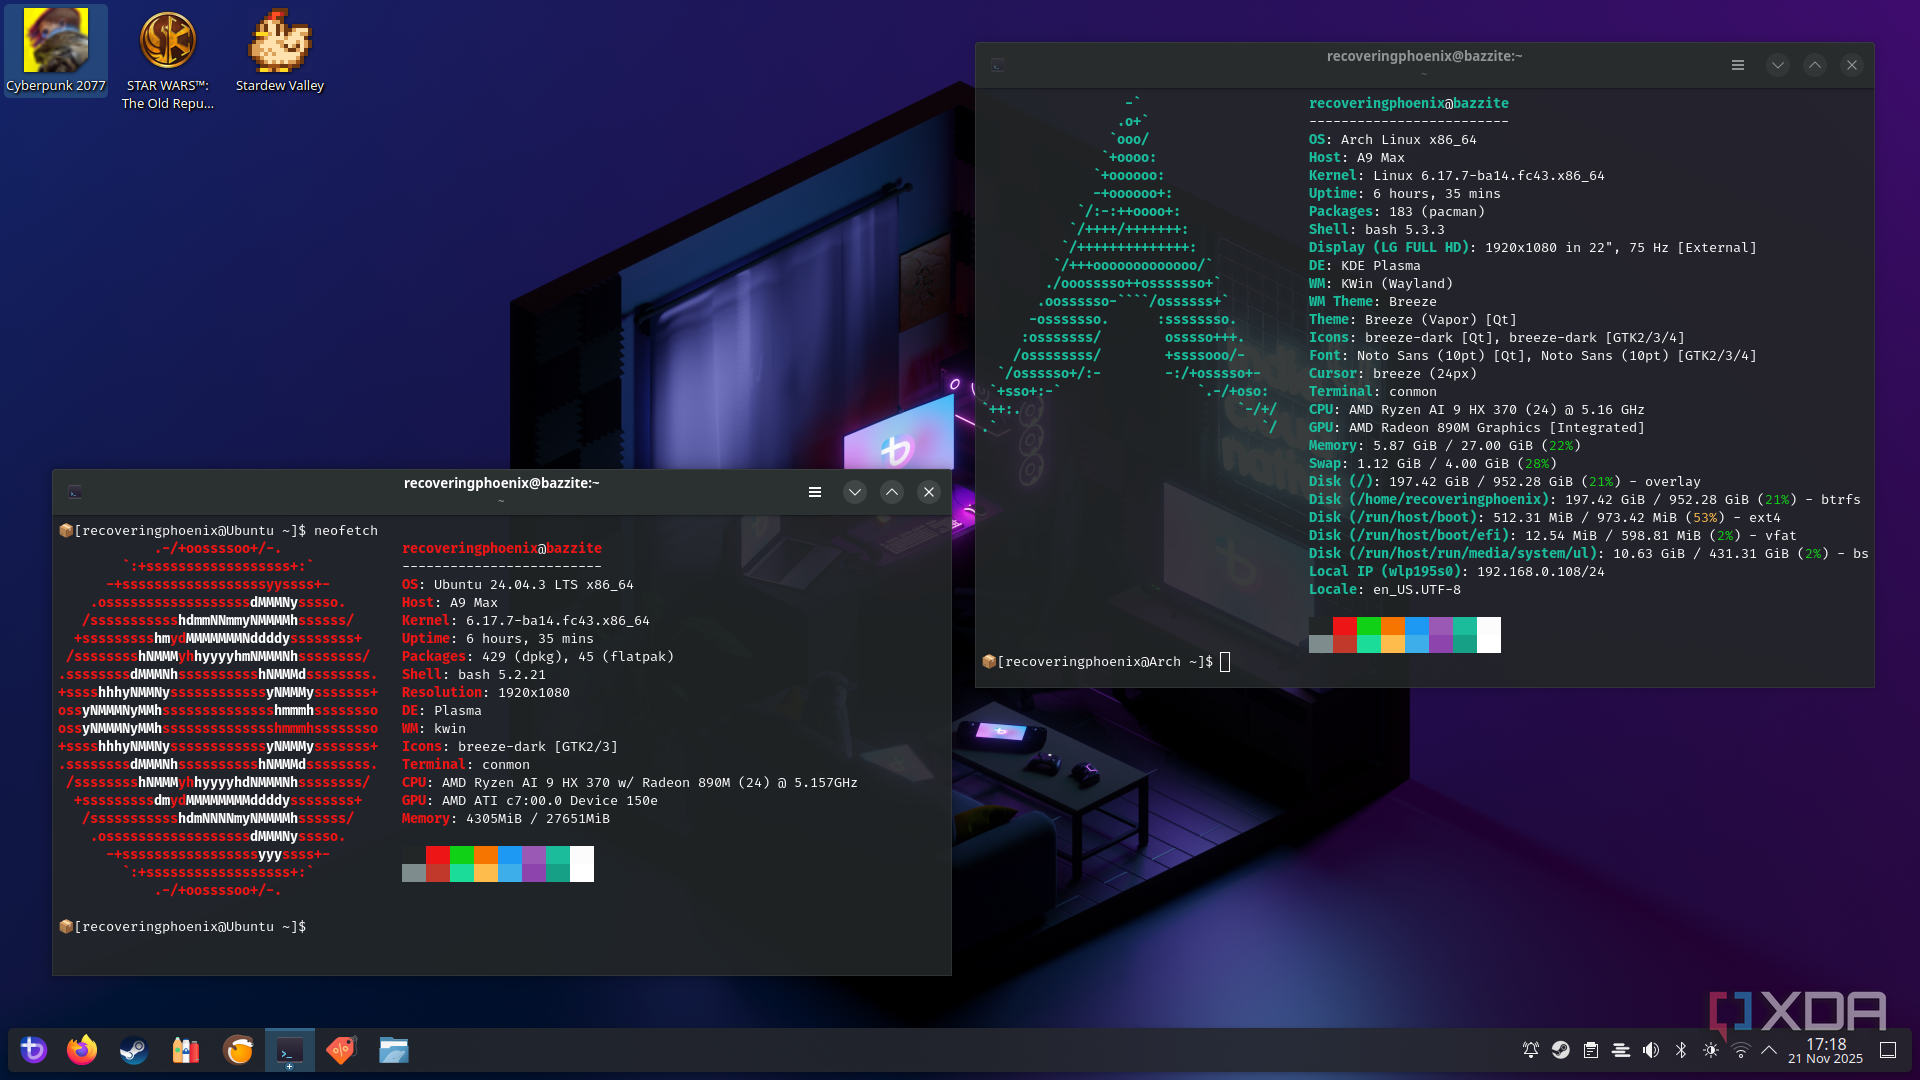The height and width of the screenshot is (1080, 1920).
Task: Open the stacked-lines tray applet
Action: pyautogui.click(x=1621, y=1050)
